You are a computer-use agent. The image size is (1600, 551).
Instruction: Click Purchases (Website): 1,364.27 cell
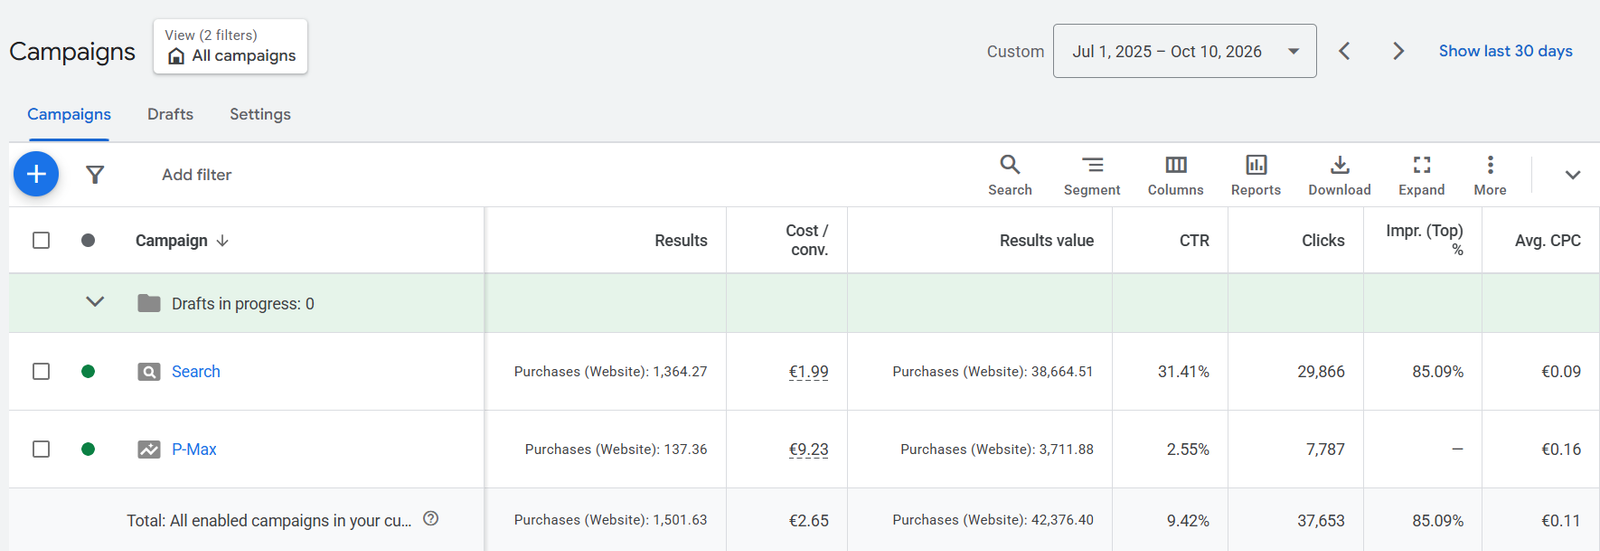[610, 372]
